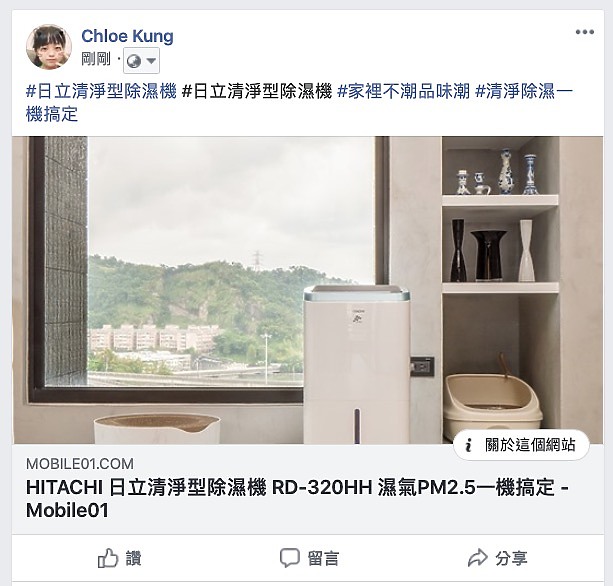Open the post options three-dots menu

click(x=584, y=32)
